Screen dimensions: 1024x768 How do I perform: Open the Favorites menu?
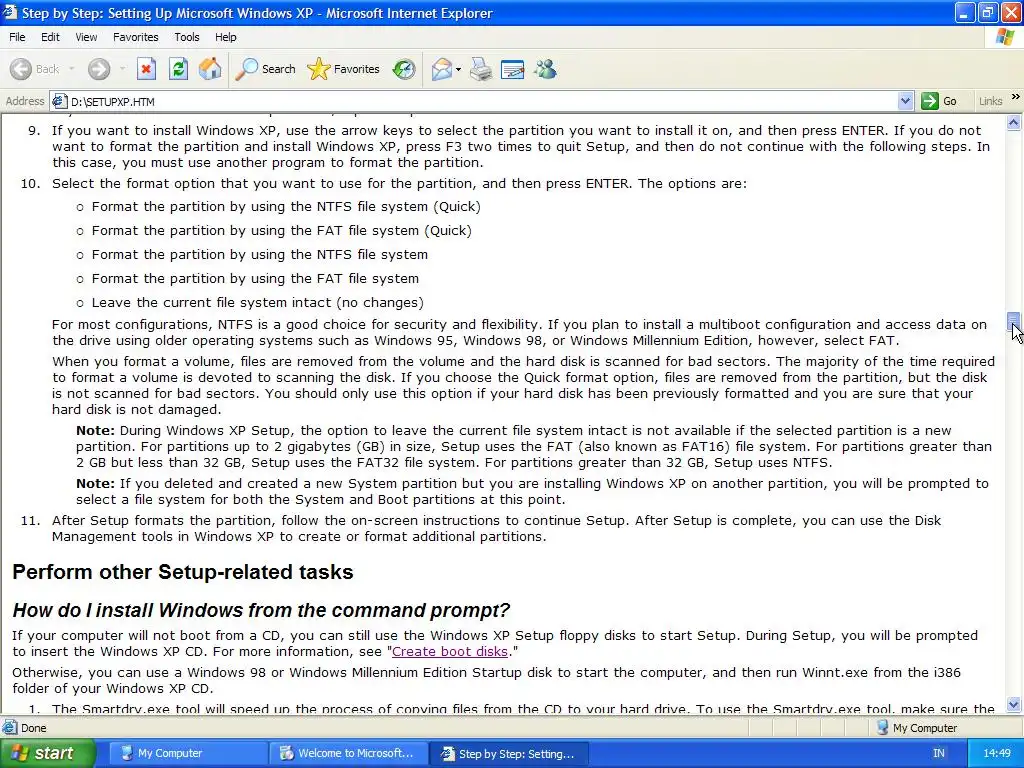tap(135, 37)
